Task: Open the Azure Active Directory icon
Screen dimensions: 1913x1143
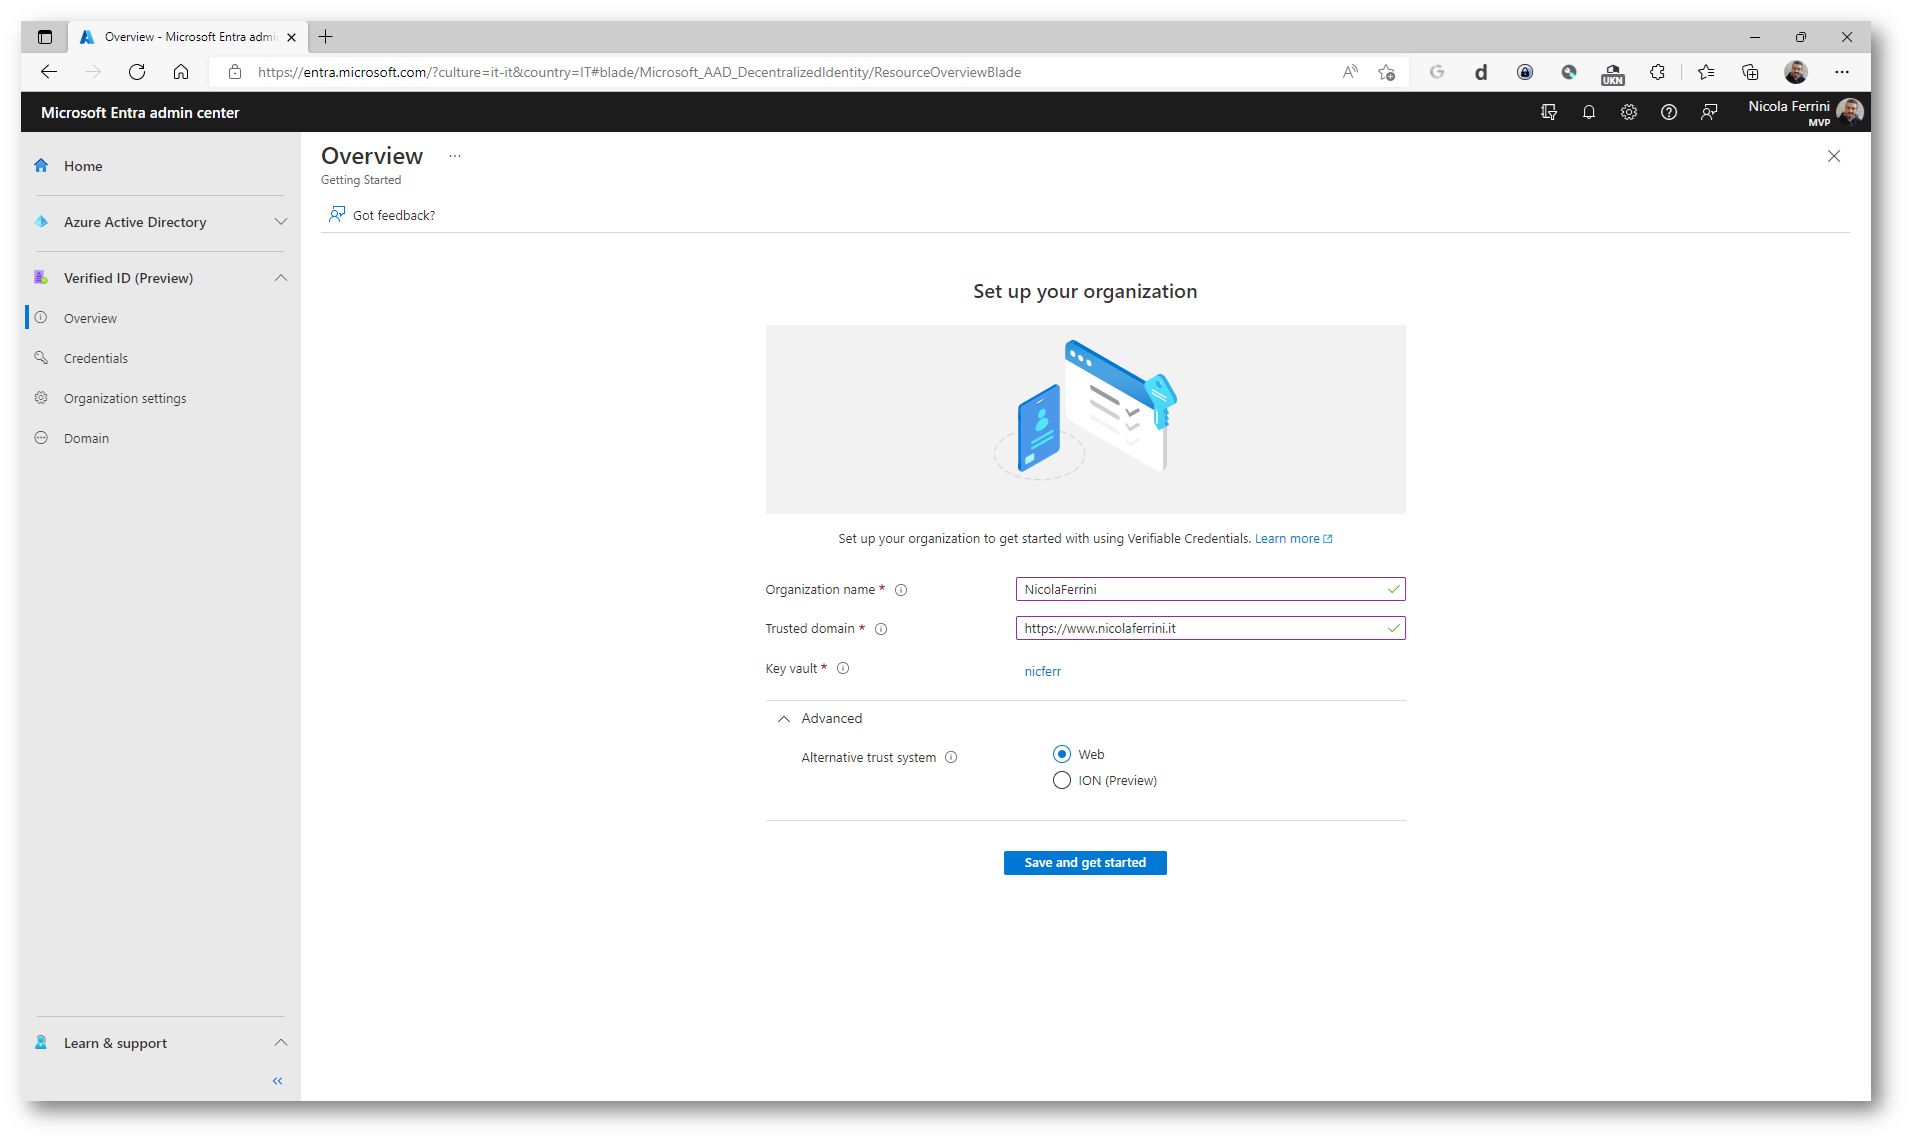Action: [41, 222]
